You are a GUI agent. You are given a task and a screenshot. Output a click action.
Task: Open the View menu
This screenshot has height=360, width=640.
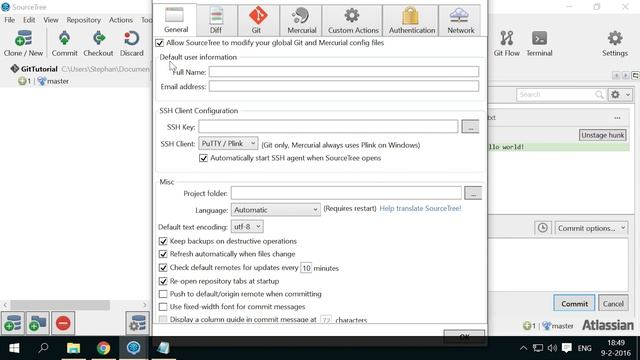coord(51,20)
